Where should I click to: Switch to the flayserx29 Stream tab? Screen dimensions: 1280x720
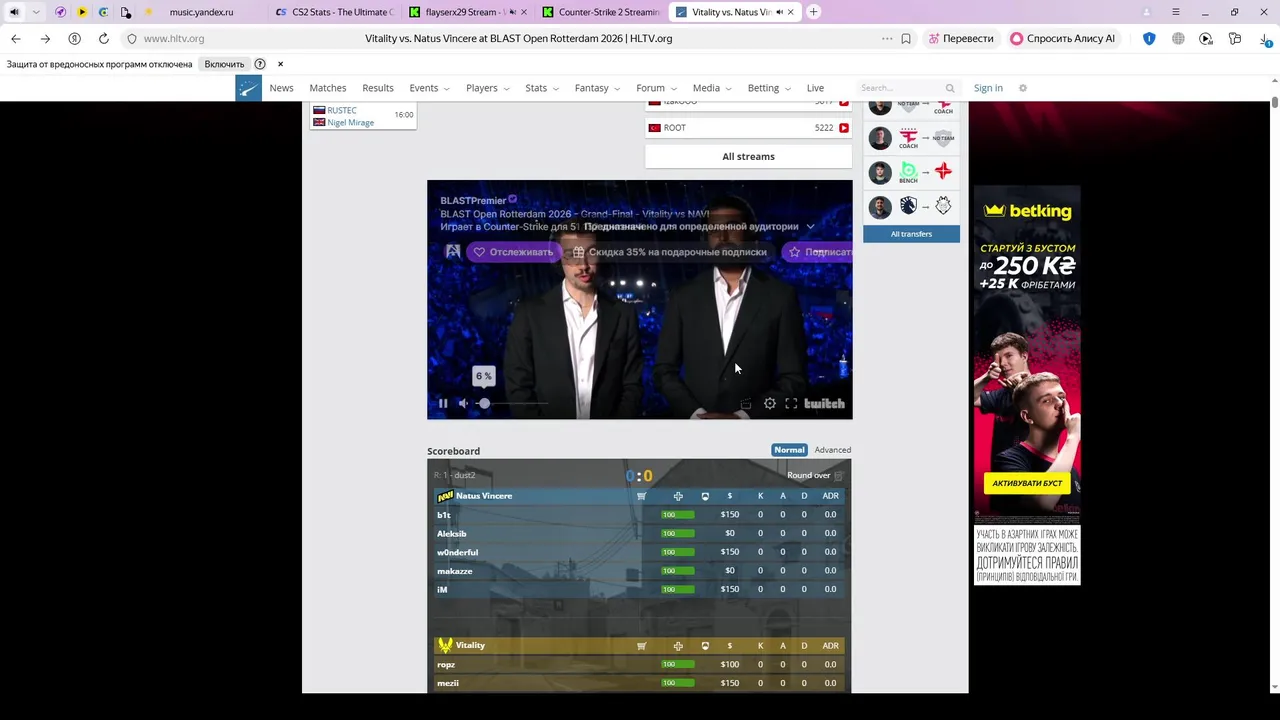(x=468, y=12)
